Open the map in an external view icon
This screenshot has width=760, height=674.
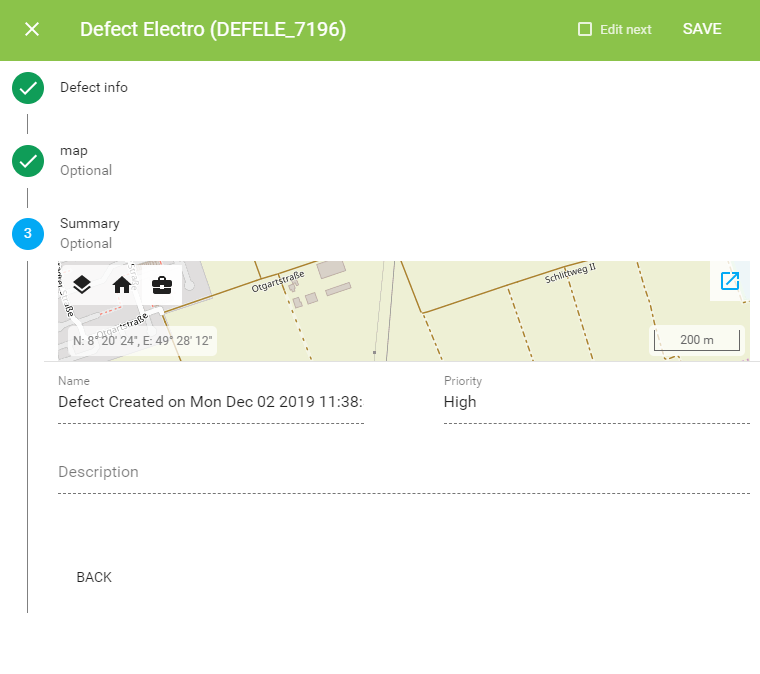point(729,281)
